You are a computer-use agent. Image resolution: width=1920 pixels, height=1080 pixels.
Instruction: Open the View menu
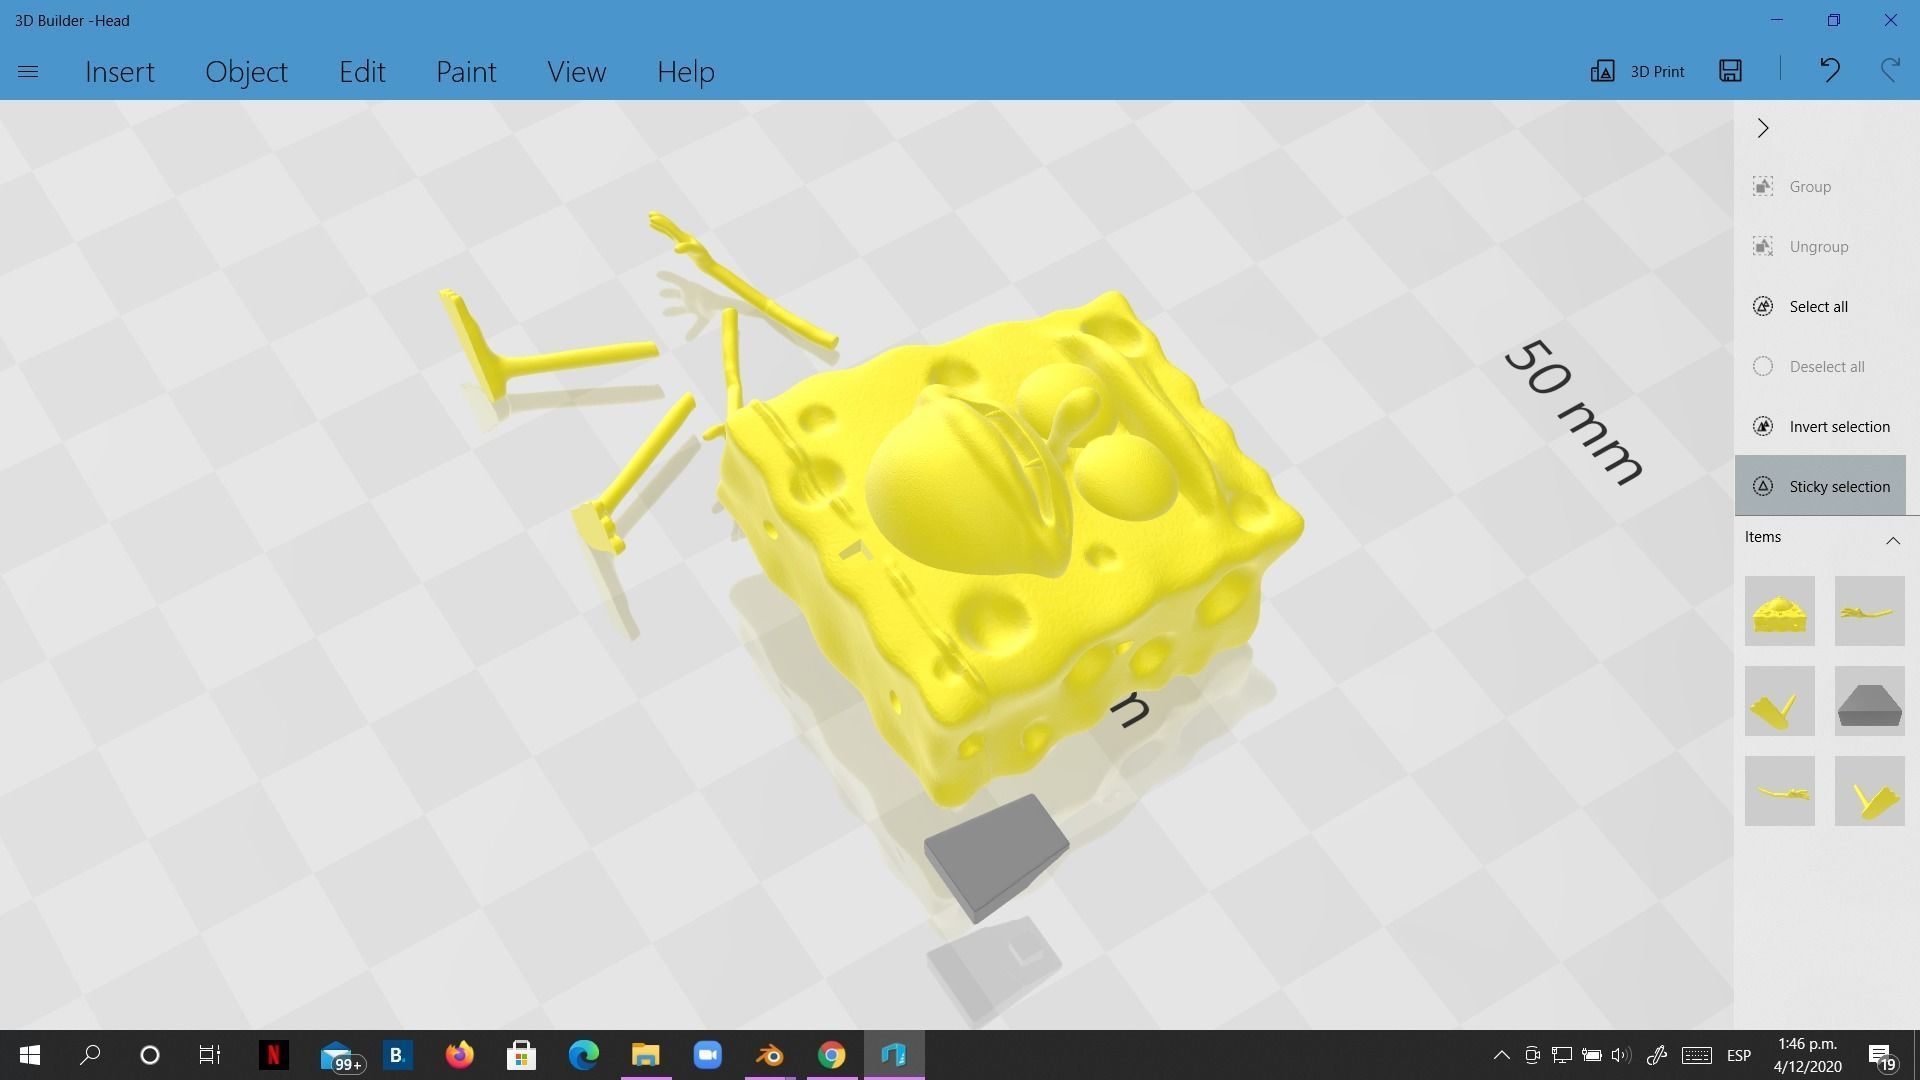[x=576, y=72]
